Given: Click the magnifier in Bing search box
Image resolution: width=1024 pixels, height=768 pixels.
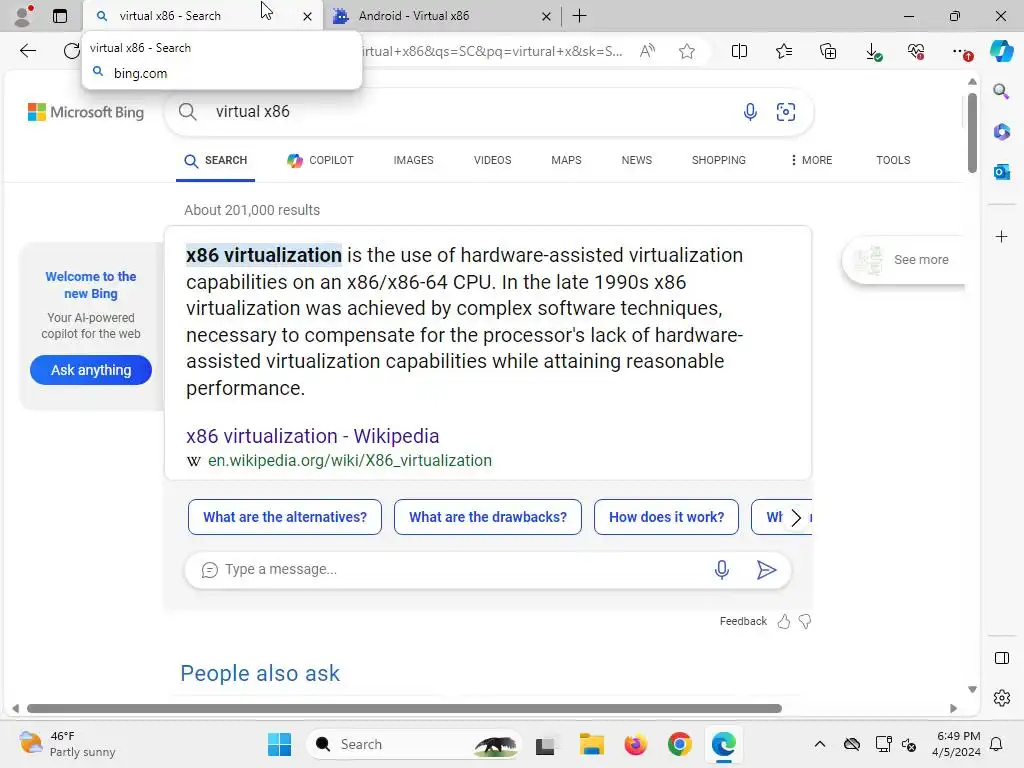Looking at the screenshot, I should [187, 112].
